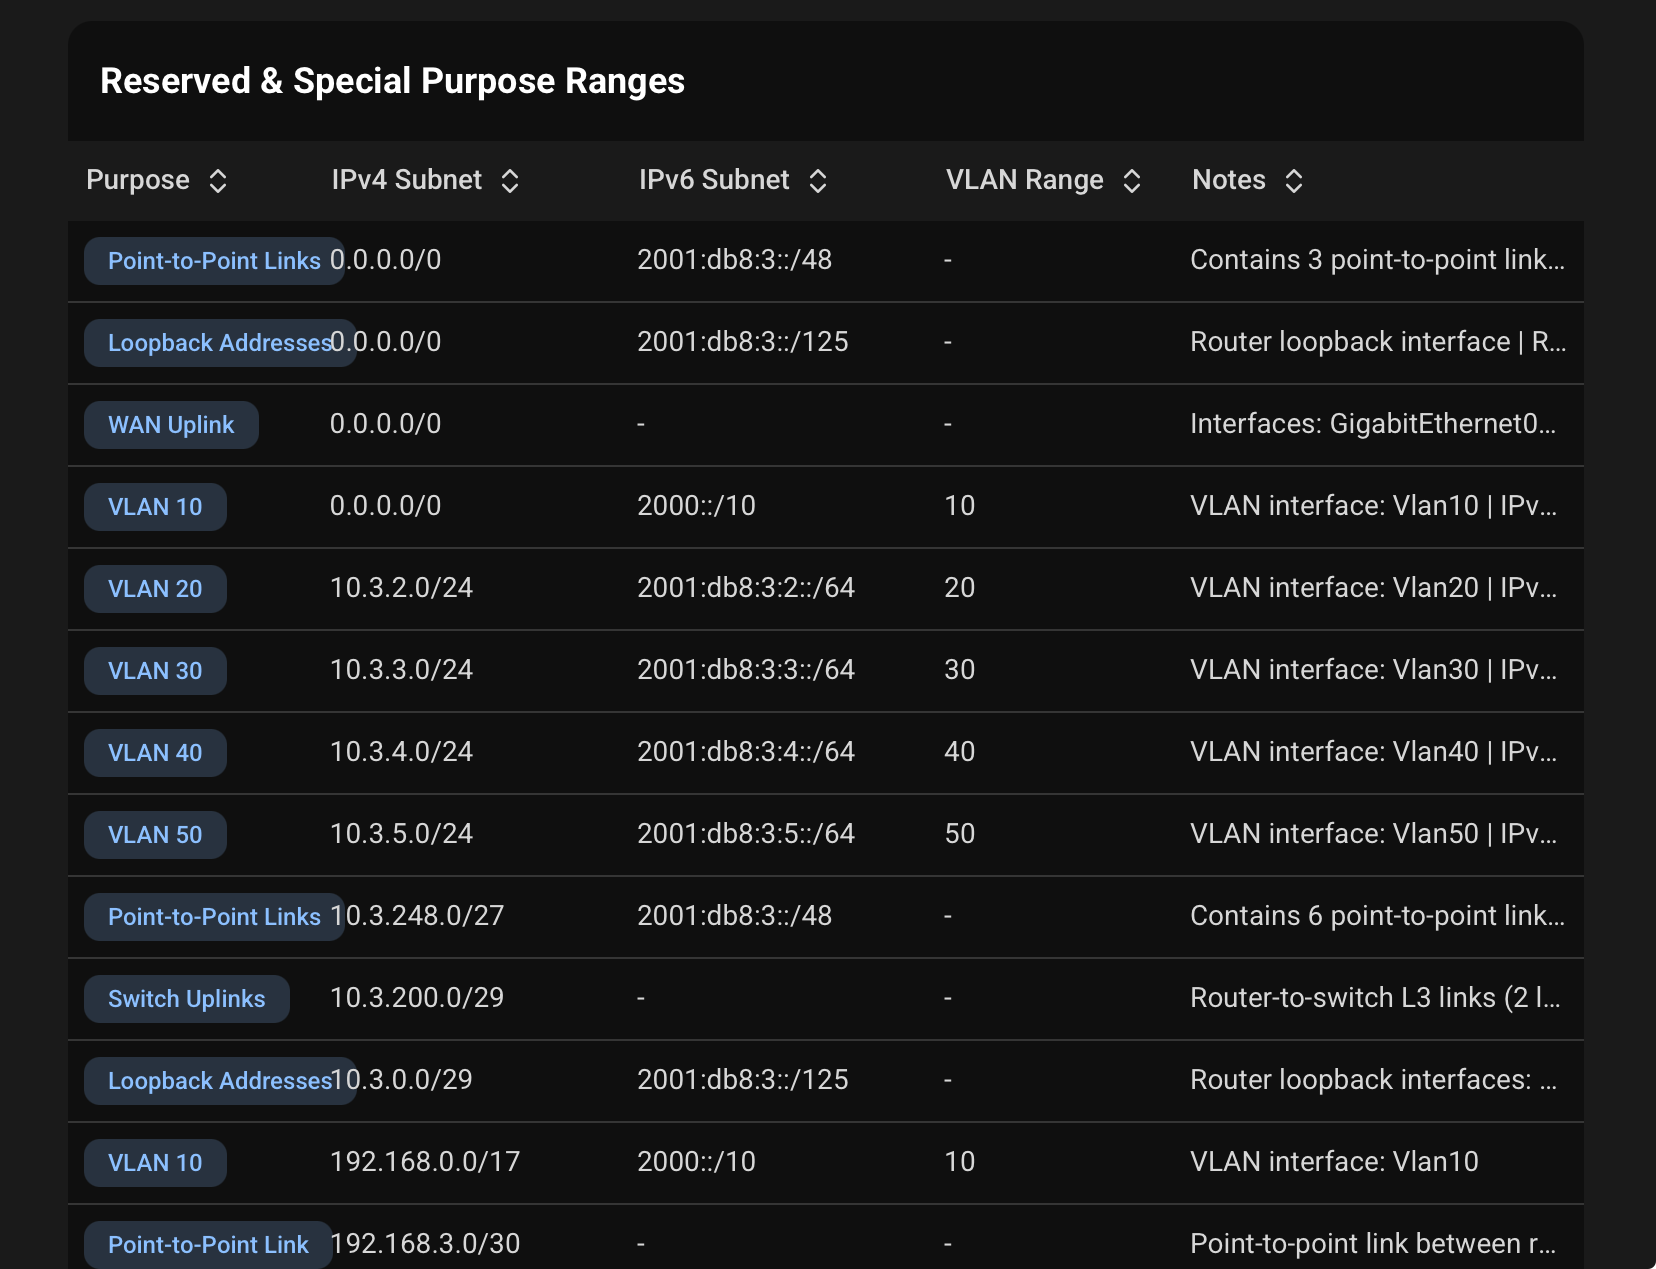Click the IPv6 Subnet column header label
The width and height of the screenshot is (1656, 1269).
[x=714, y=180]
